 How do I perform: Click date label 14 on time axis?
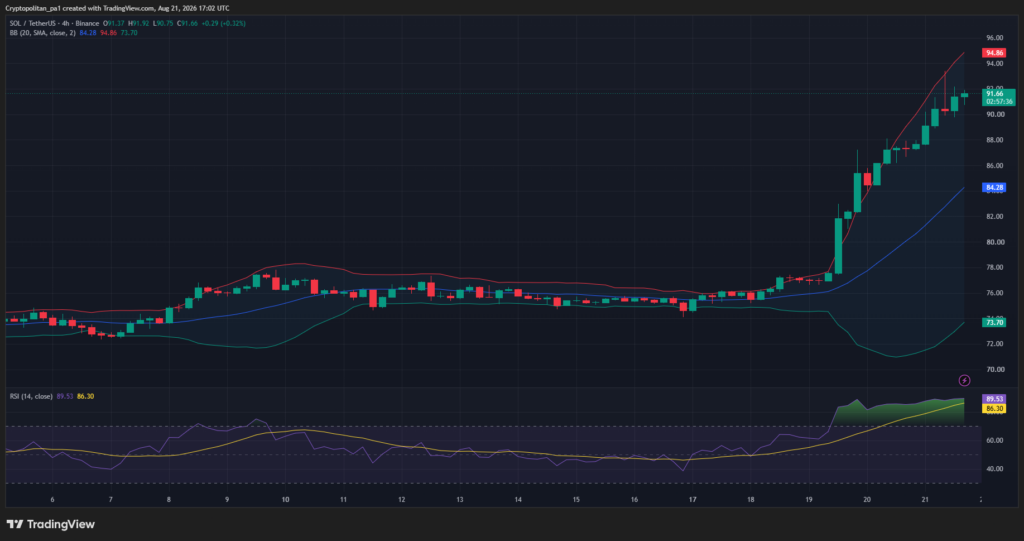click(x=518, y=499)
